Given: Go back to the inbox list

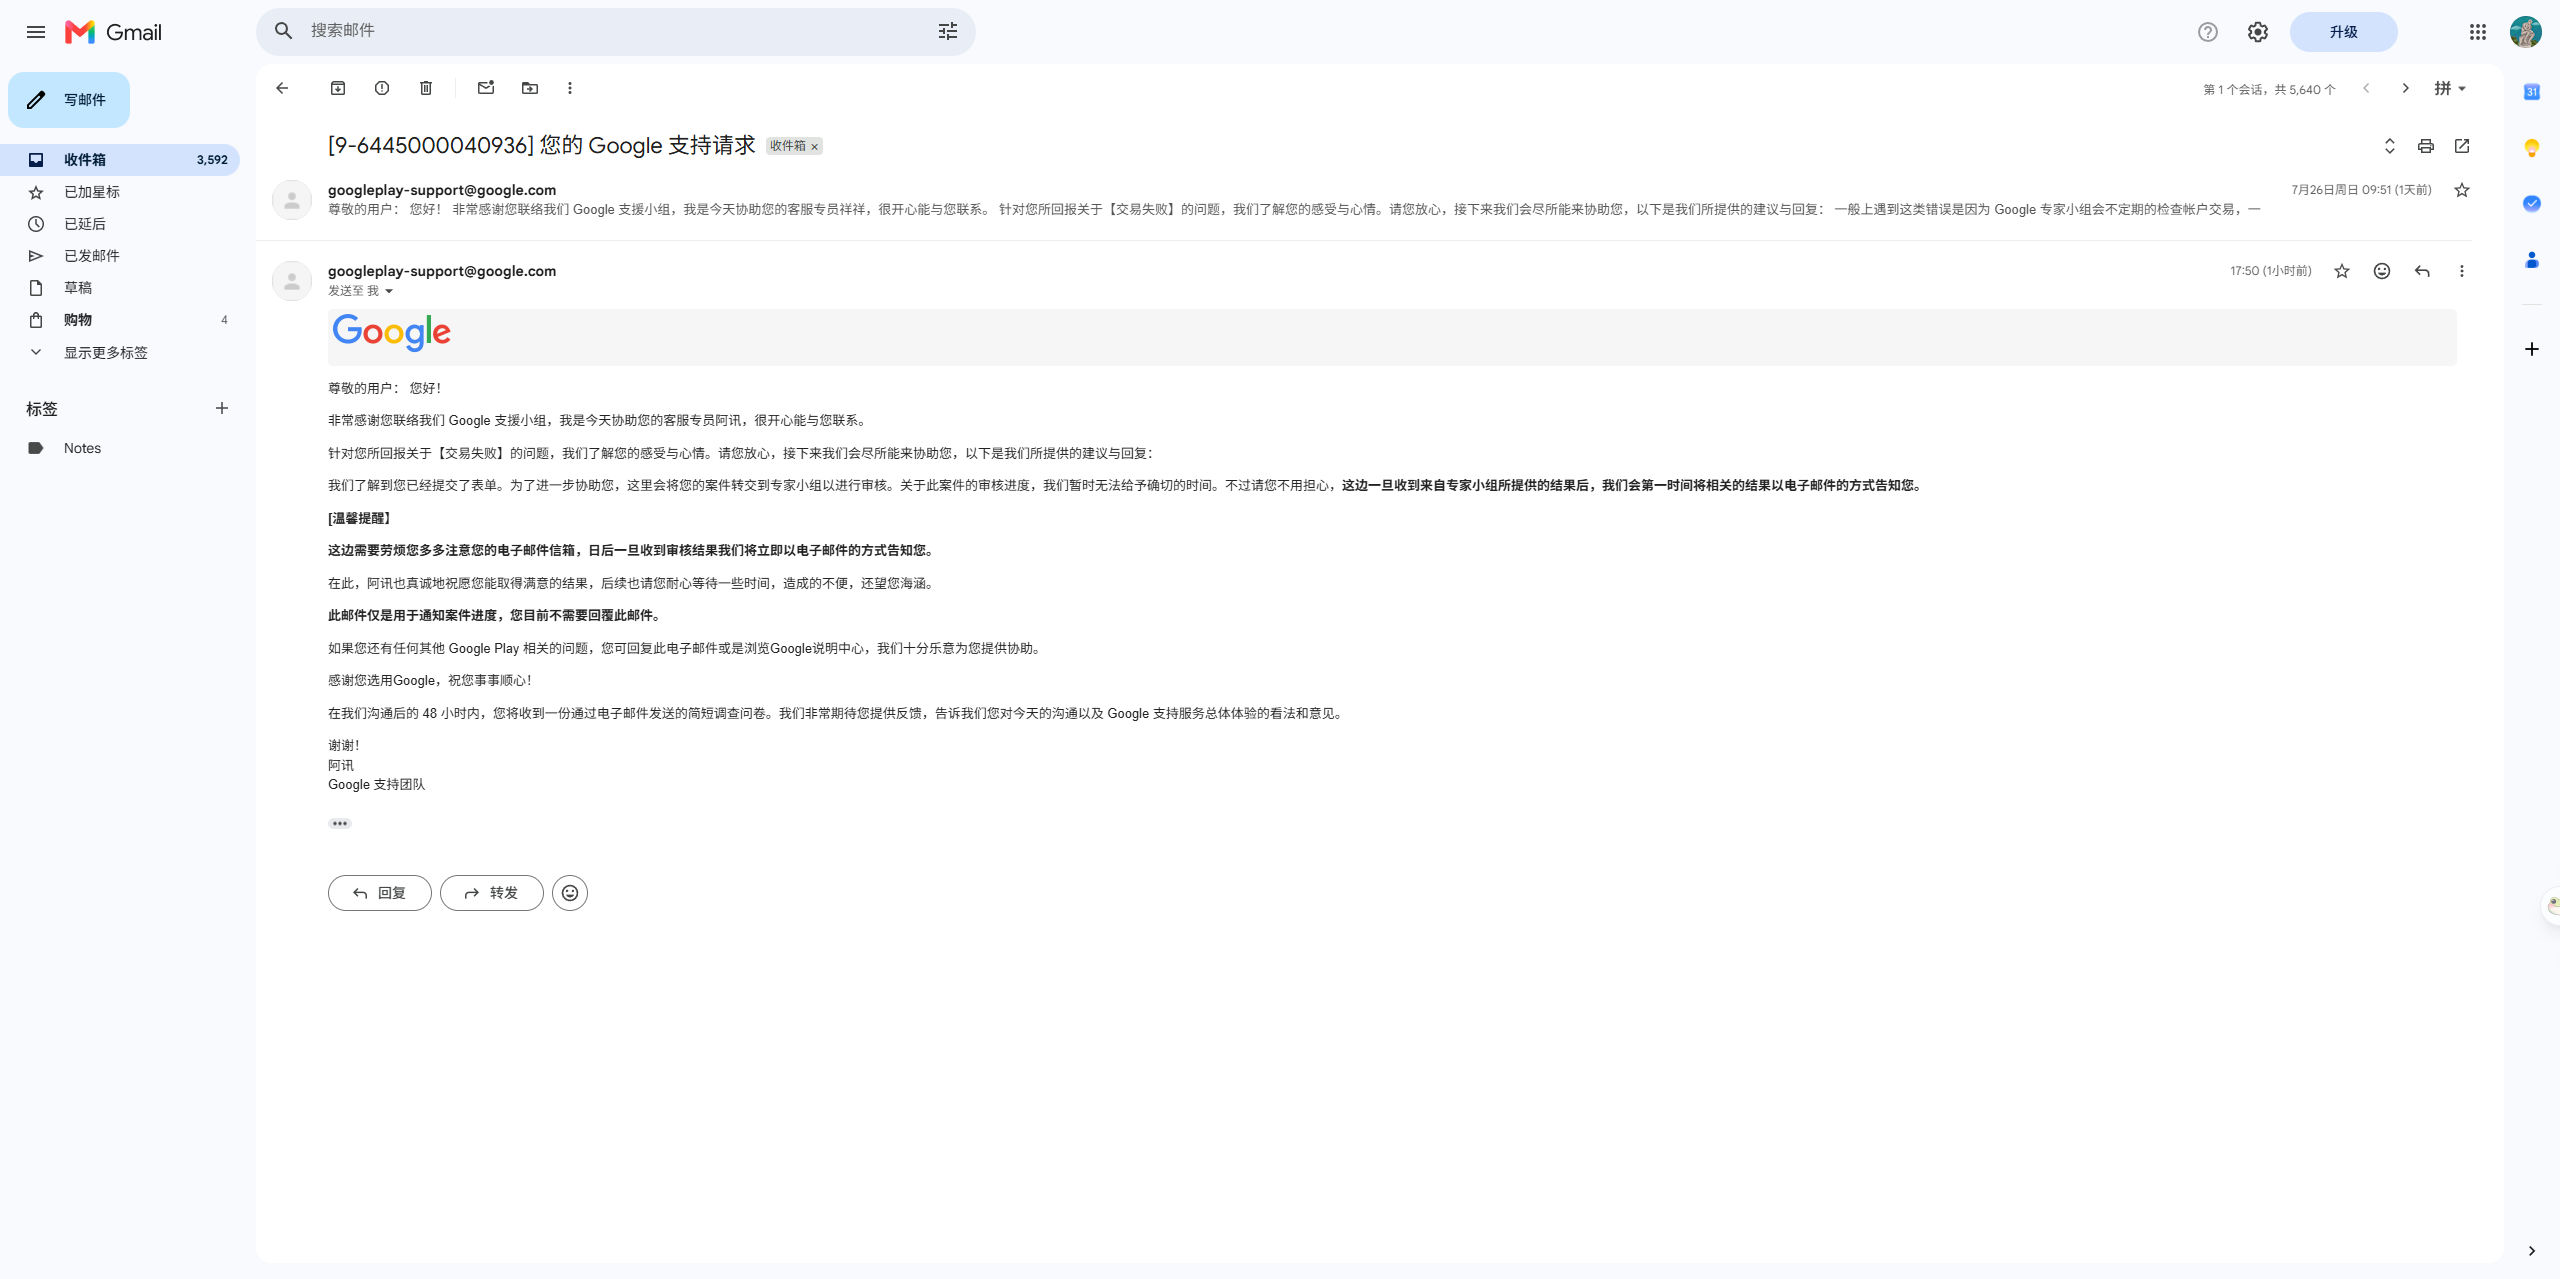Looking at the screenshot, I should click(282, 88).
